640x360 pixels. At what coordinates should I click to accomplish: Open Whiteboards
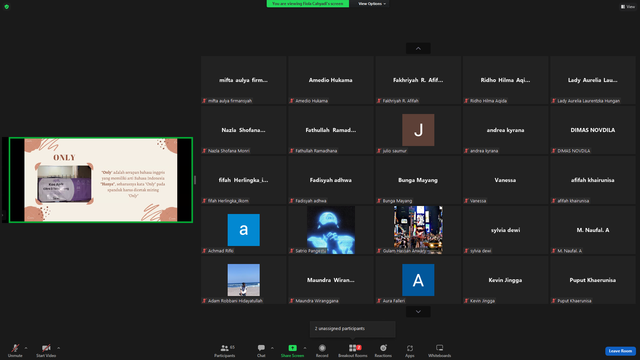point(440,351)
